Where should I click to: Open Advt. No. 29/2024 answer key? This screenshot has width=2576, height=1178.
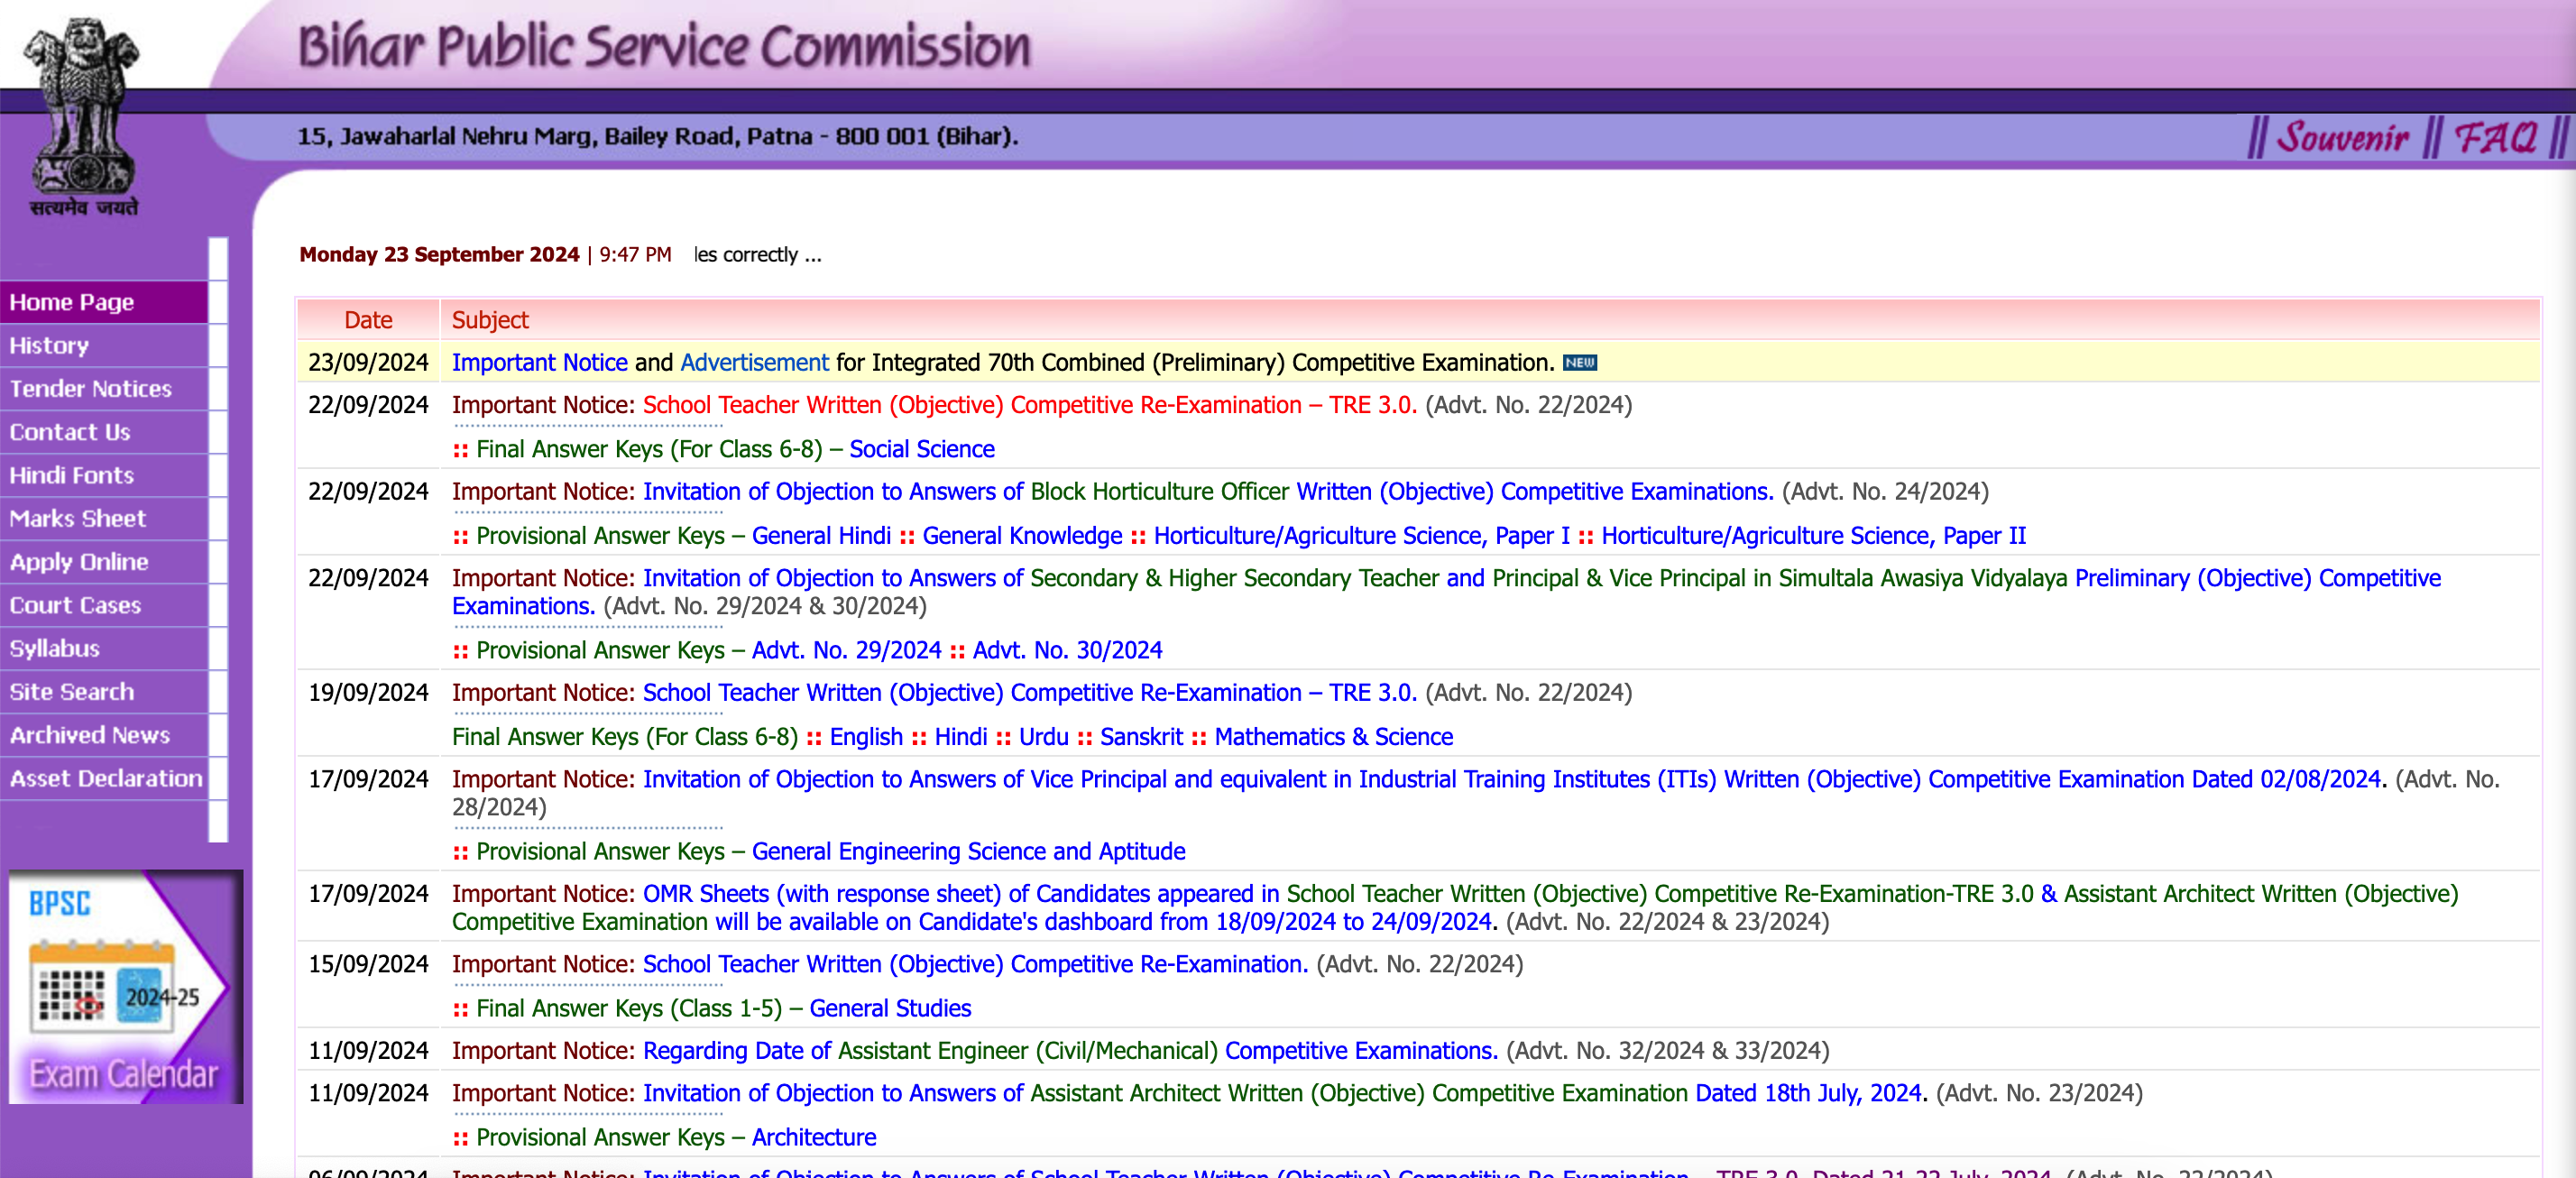tap(846, 650)
